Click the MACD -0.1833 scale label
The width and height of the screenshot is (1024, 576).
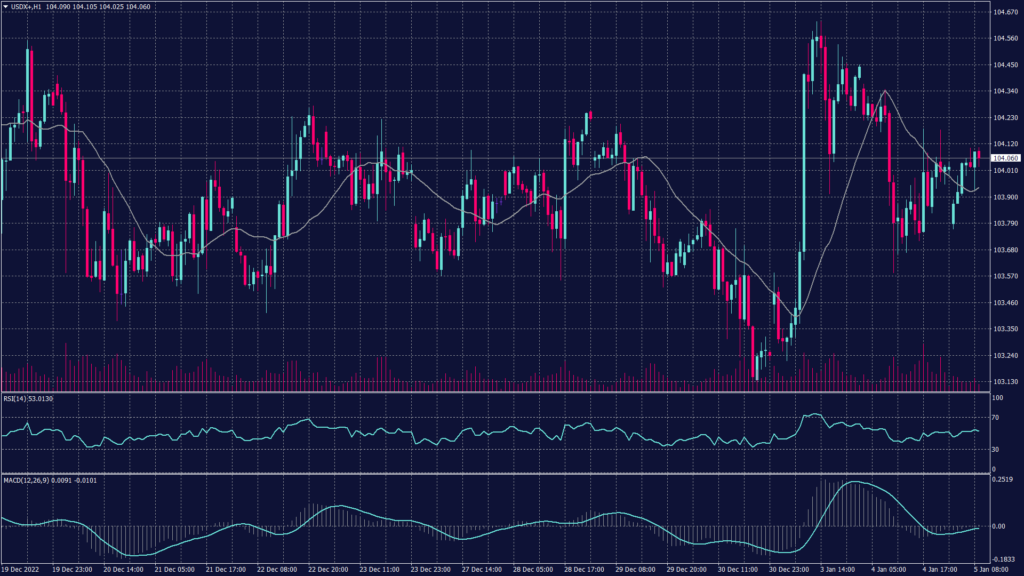point(1002,559)
